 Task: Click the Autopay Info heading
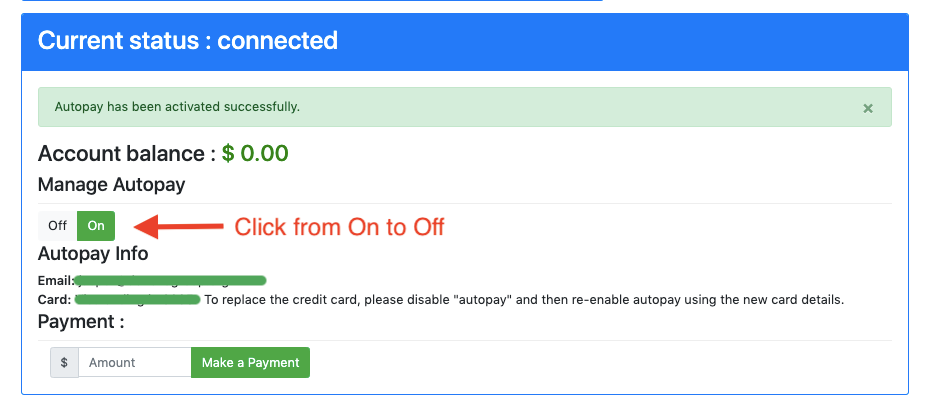93,254
